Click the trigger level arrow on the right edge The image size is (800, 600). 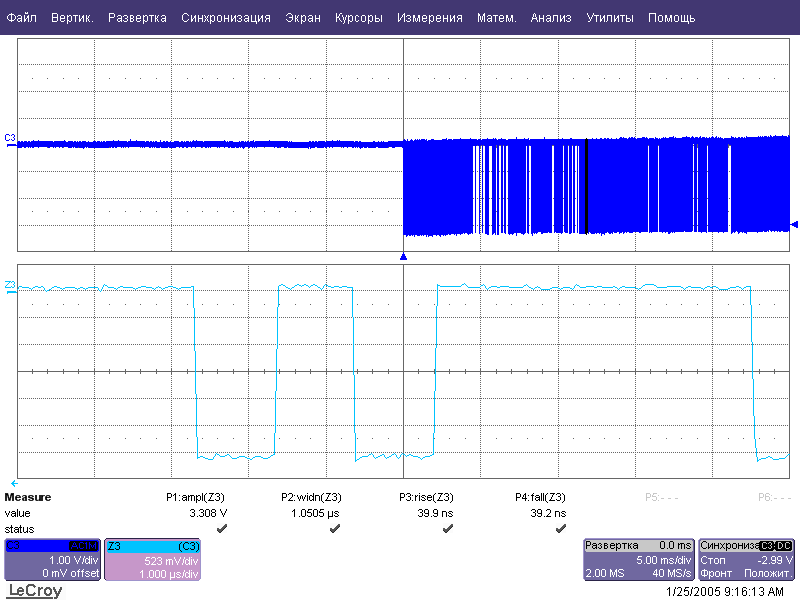794,225
